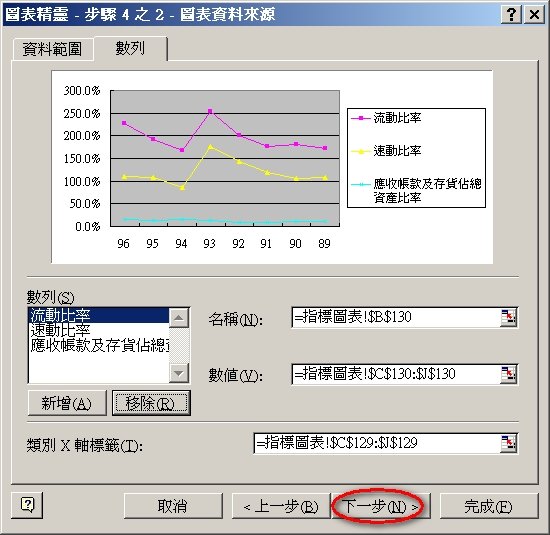Click the range selector icon in 數值 field
550x535 pixels.
(x=508, y=374)
